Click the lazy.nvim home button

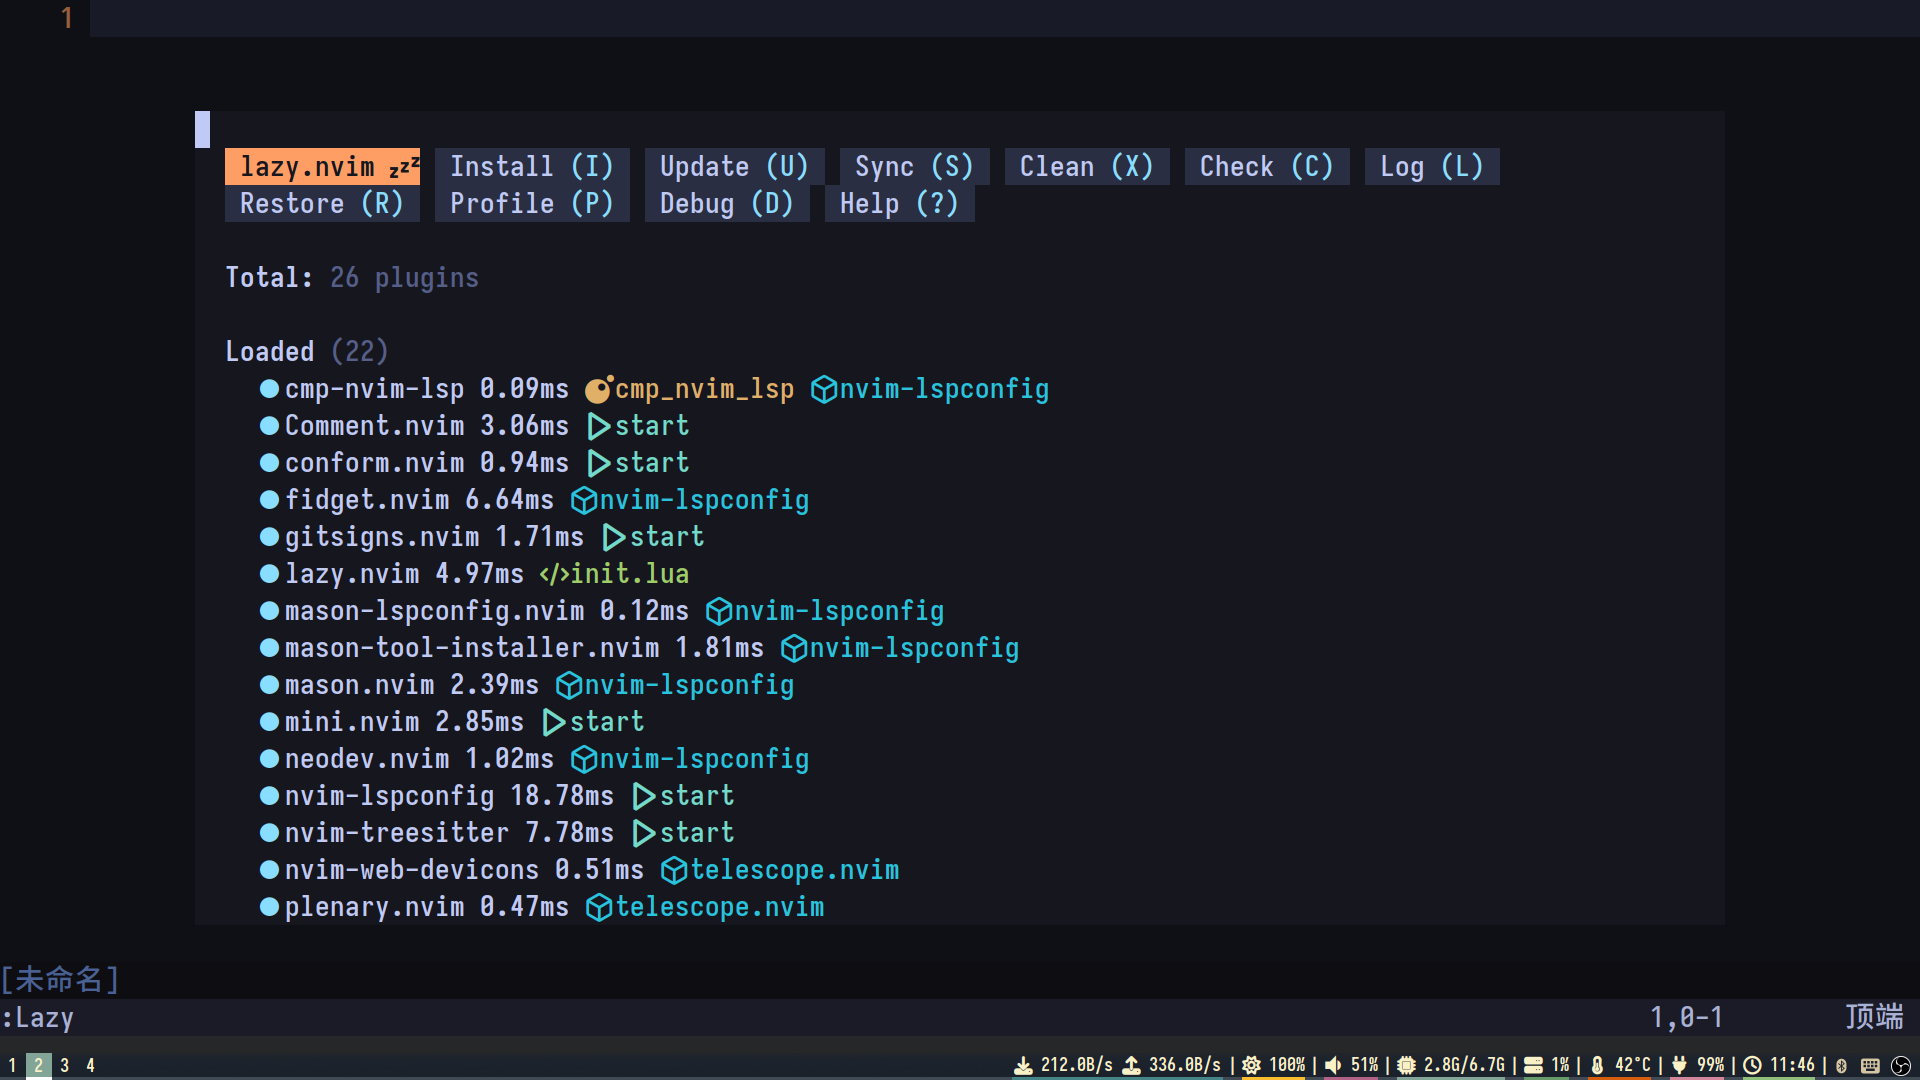click(x=322, y=166)
